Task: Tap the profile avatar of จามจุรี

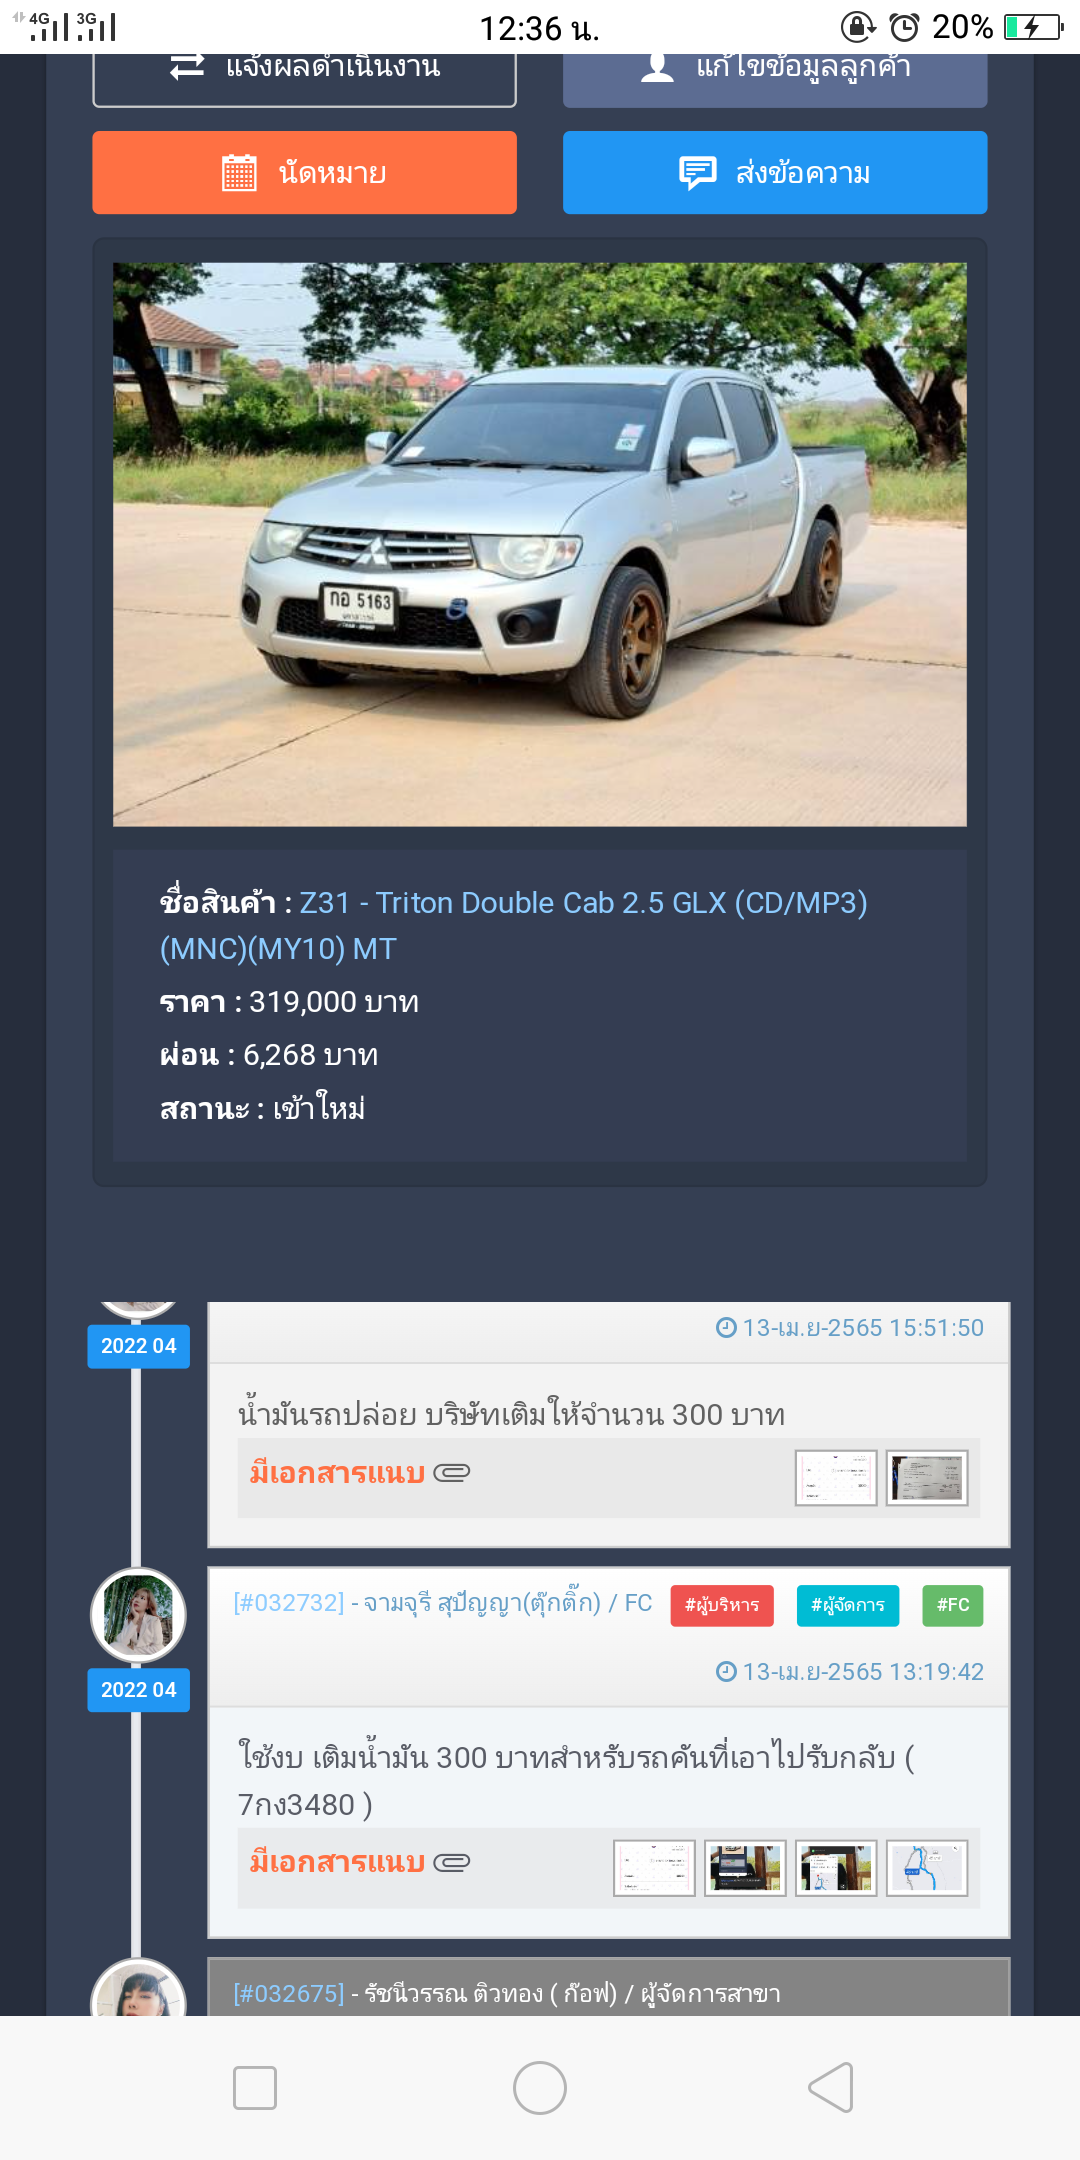Action: click(138, 1615)
